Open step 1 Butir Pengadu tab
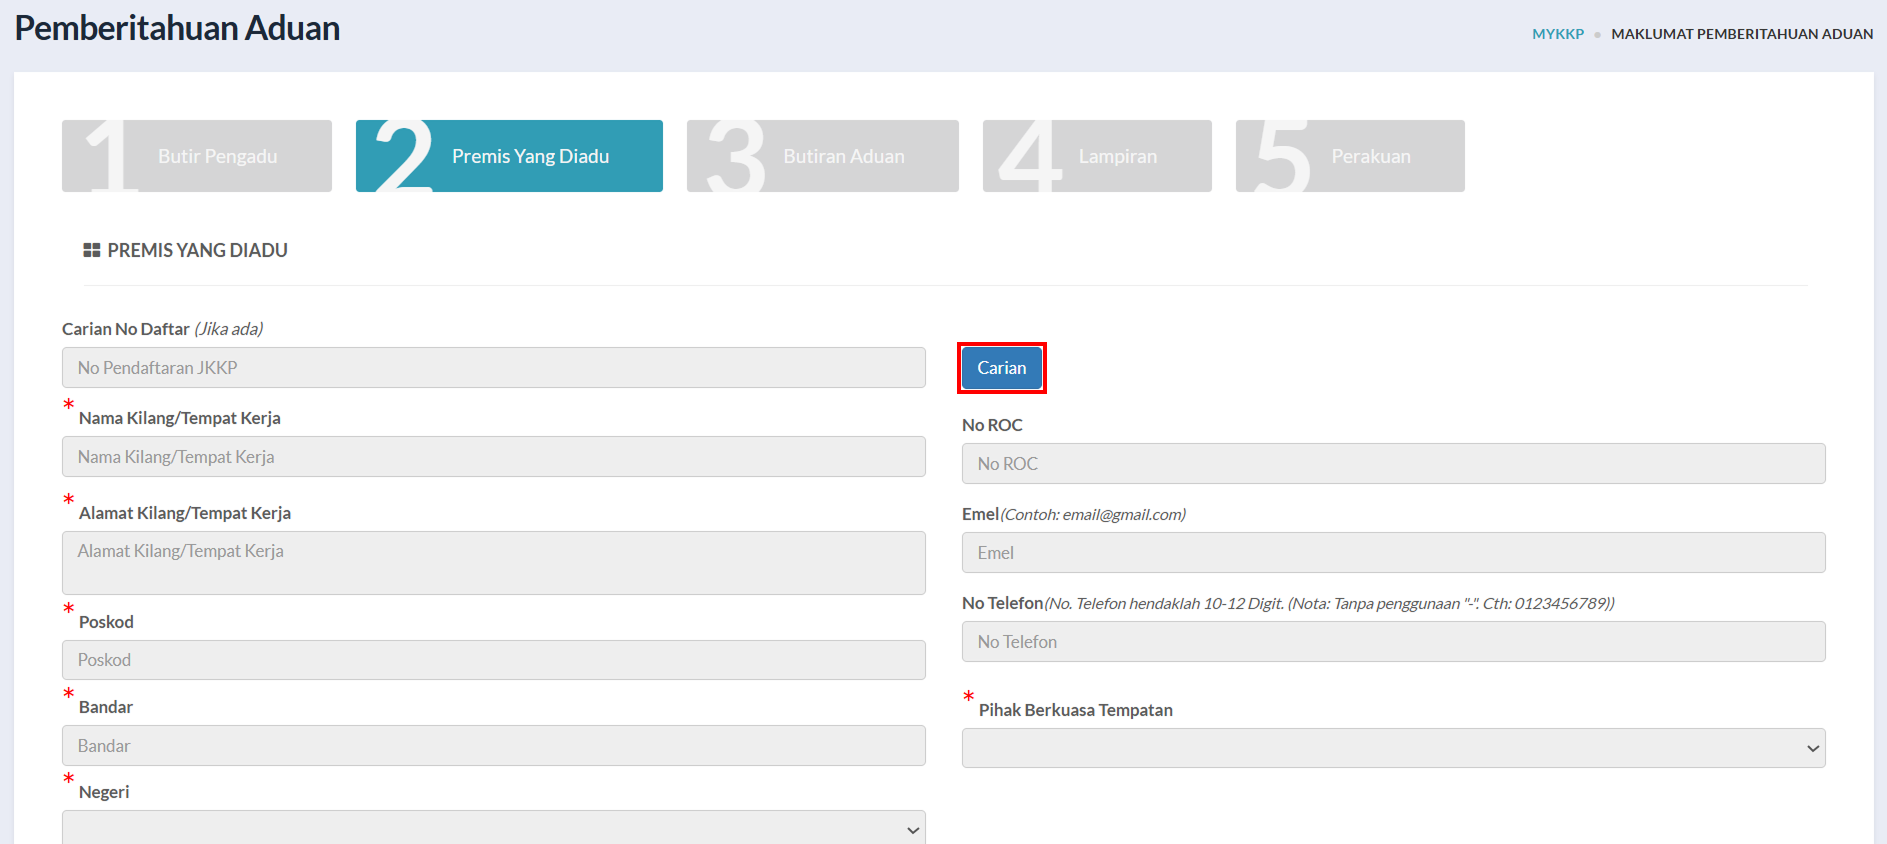The width and height of the screenshot is (1887, 844). (197, 156)
